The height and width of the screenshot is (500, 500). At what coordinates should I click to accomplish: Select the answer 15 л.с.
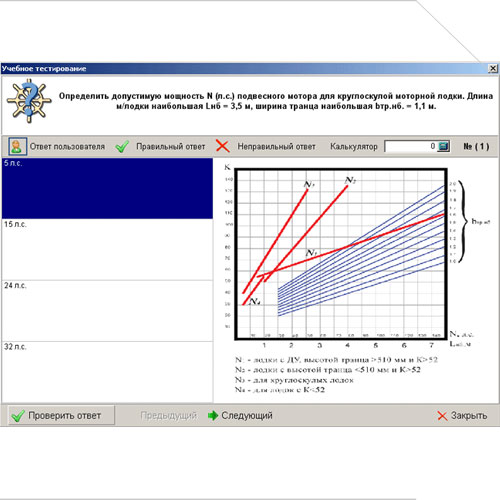pyautogui.click(x=107, y=249)
